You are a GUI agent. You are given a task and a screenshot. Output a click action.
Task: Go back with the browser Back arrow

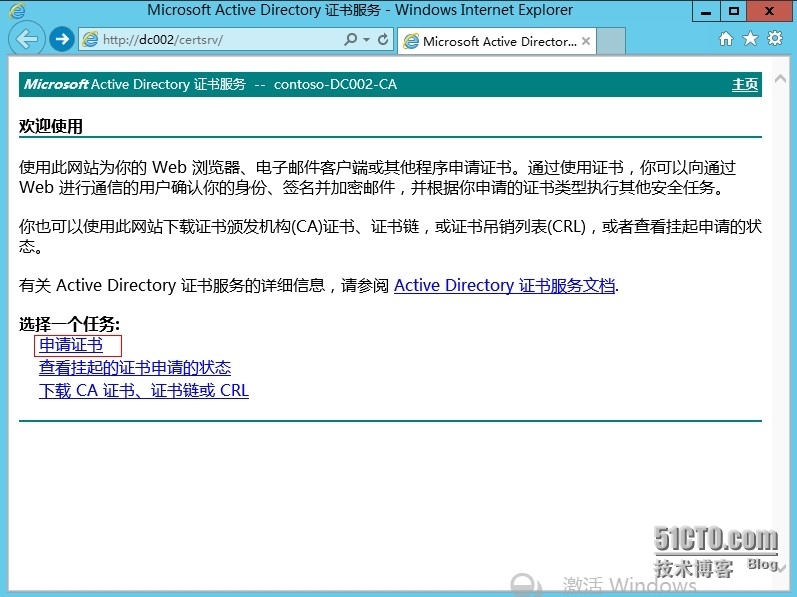click(x=26, y=39)
